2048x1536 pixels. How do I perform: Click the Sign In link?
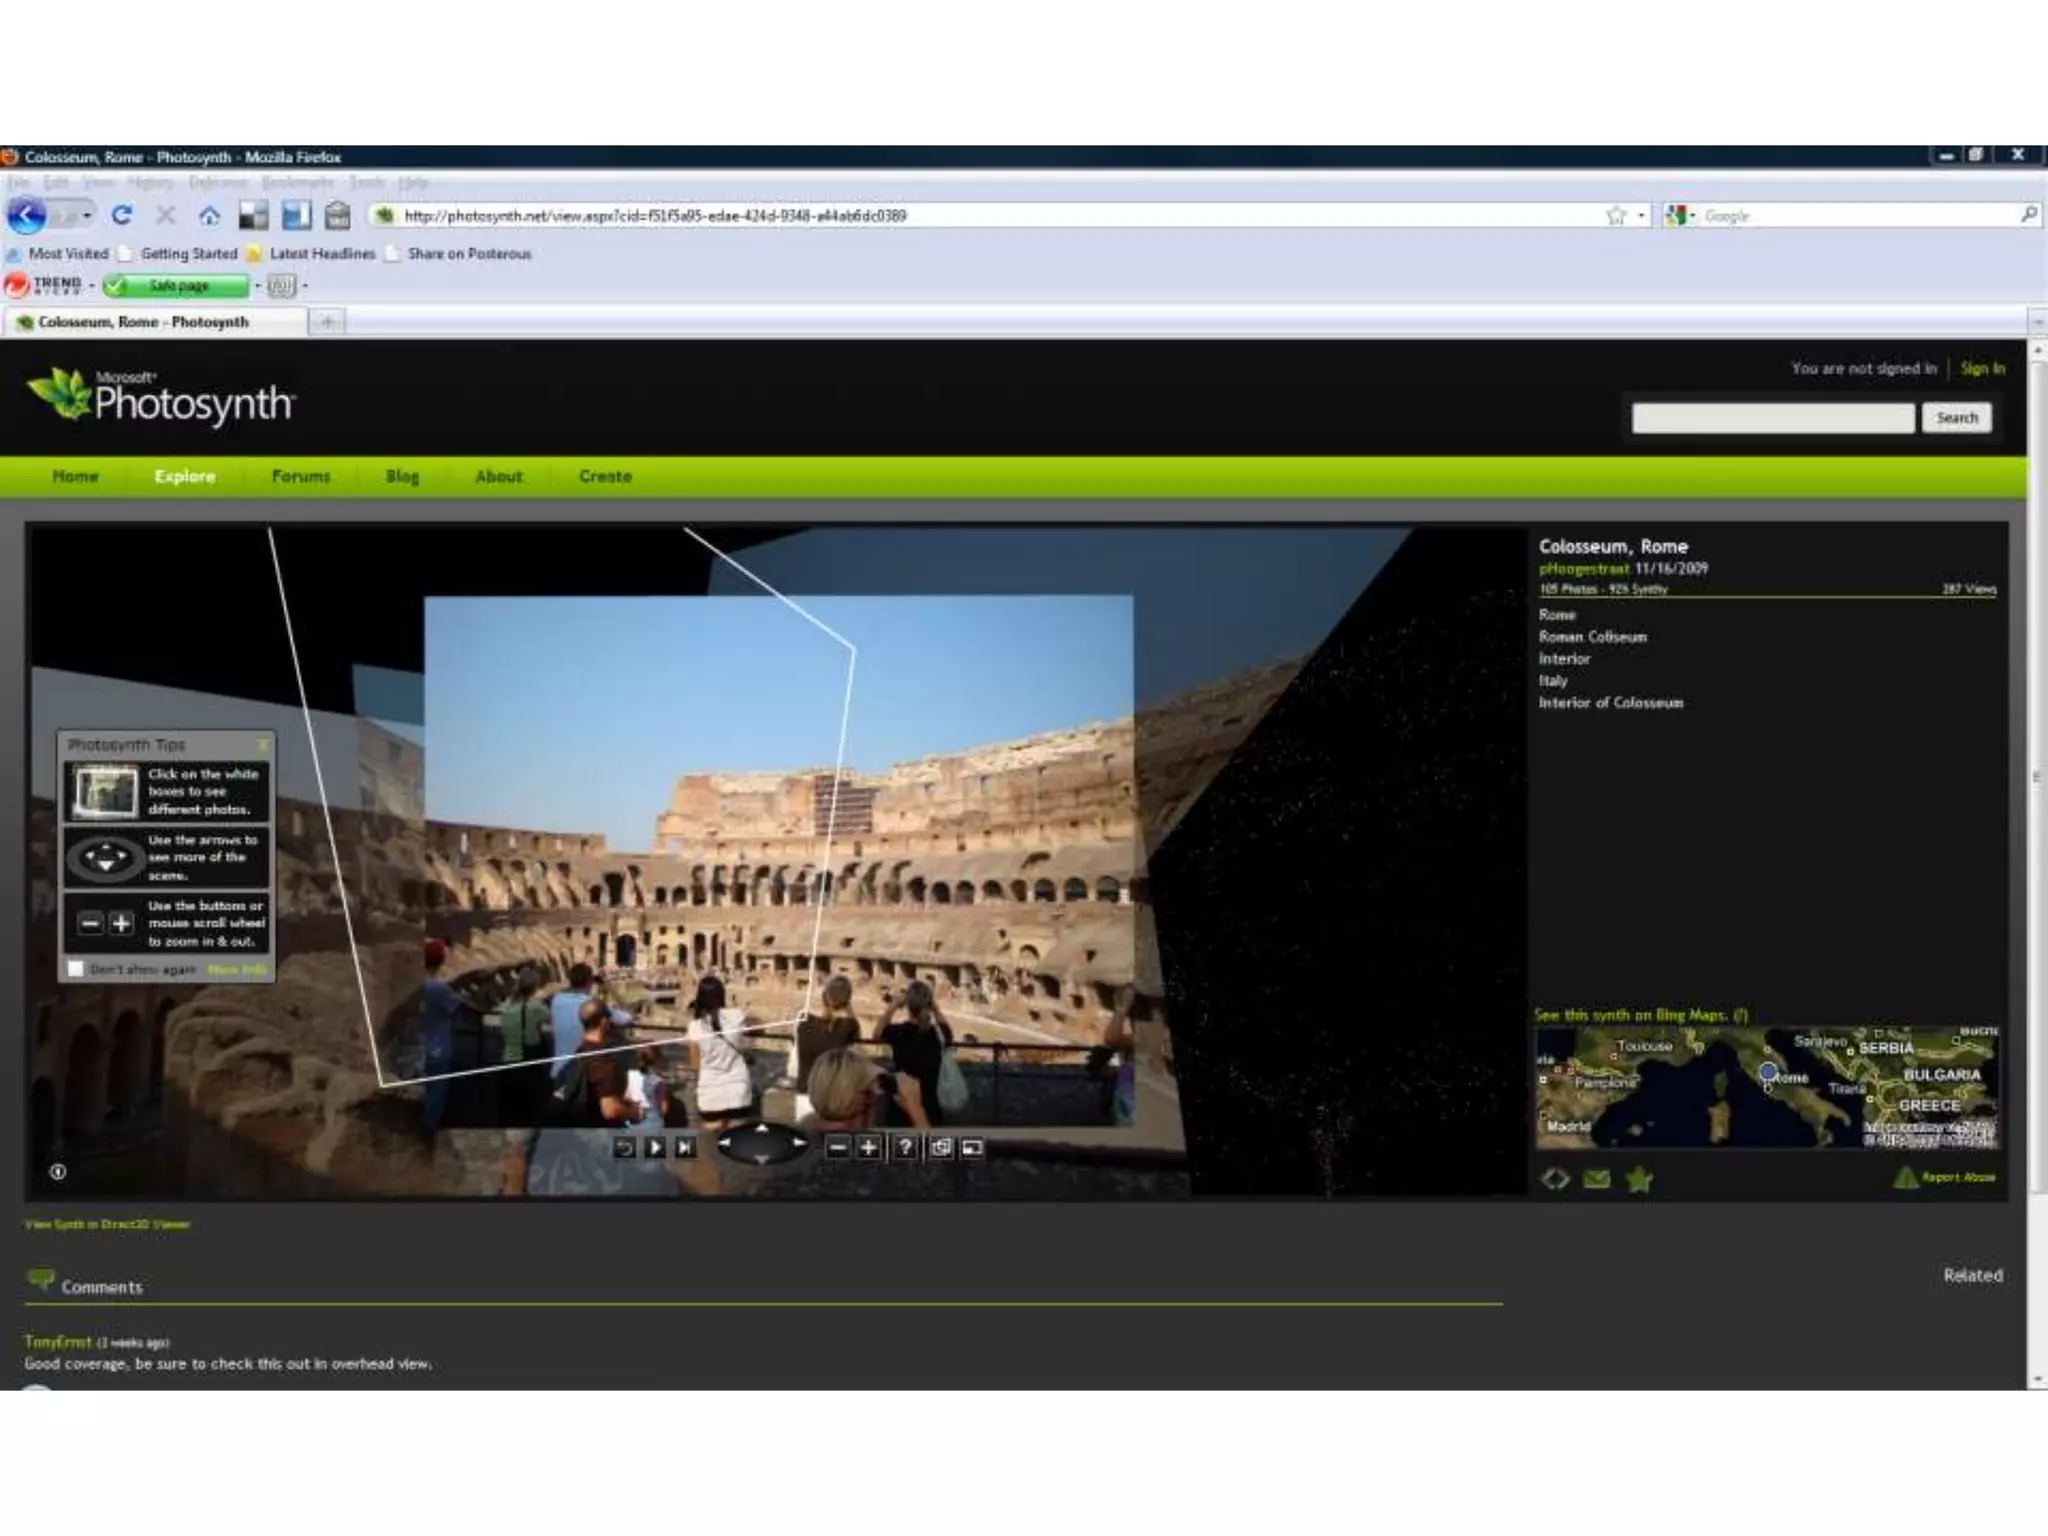click(1982, 369)
